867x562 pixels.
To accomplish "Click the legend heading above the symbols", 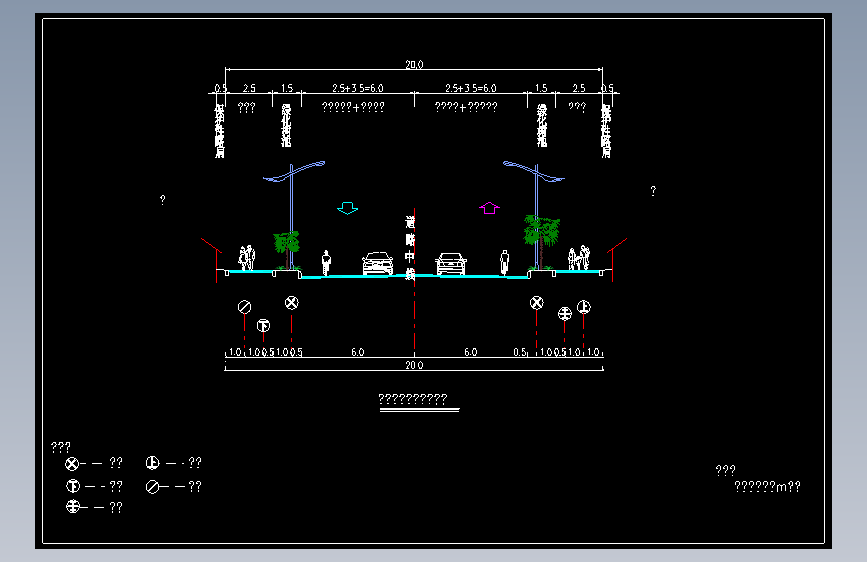I will pyautogui.click(x=61, y=446).
